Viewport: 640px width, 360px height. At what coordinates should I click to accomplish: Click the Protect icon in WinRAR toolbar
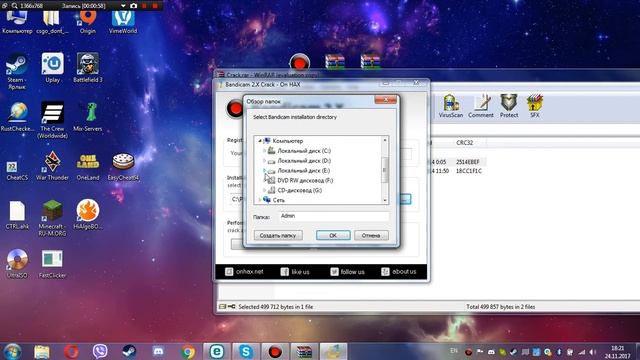click(x=509, y=106)
